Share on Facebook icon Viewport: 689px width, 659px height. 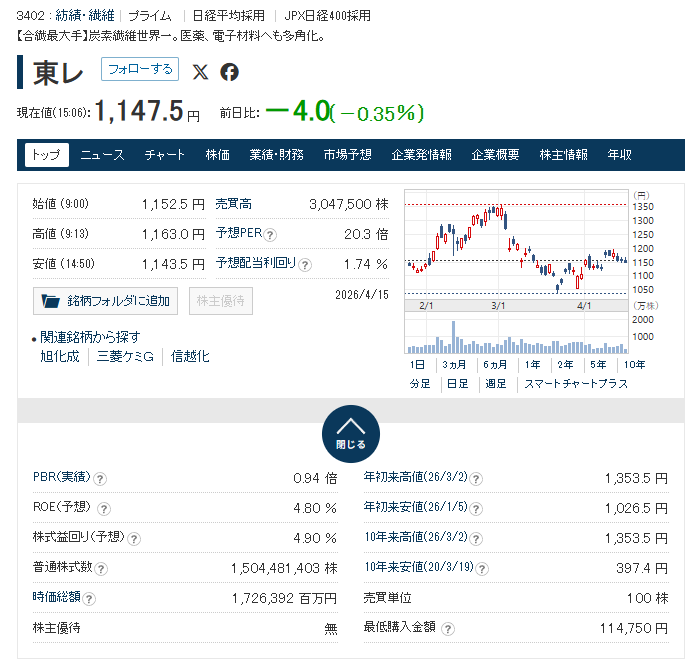(229, 72)
